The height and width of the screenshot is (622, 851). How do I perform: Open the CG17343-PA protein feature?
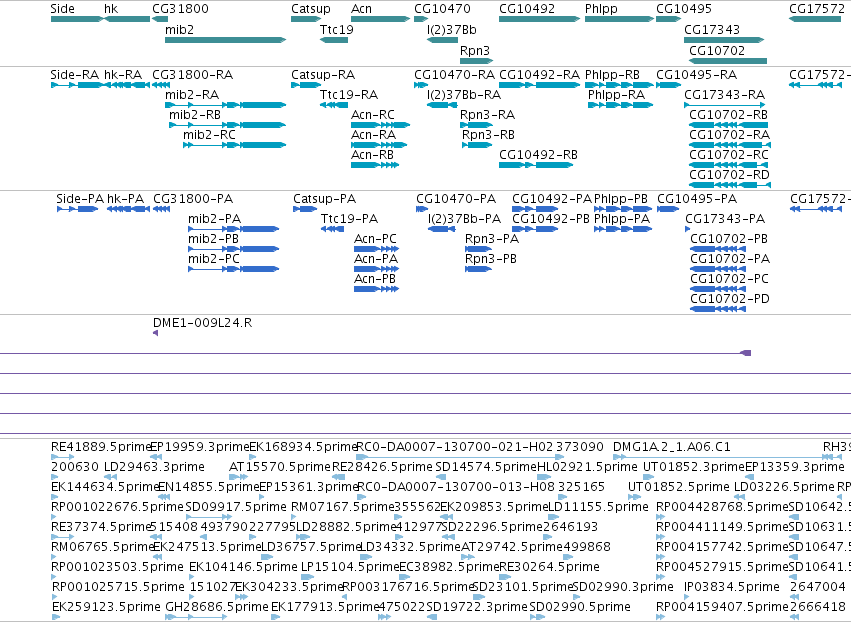(x=688, y=229)
